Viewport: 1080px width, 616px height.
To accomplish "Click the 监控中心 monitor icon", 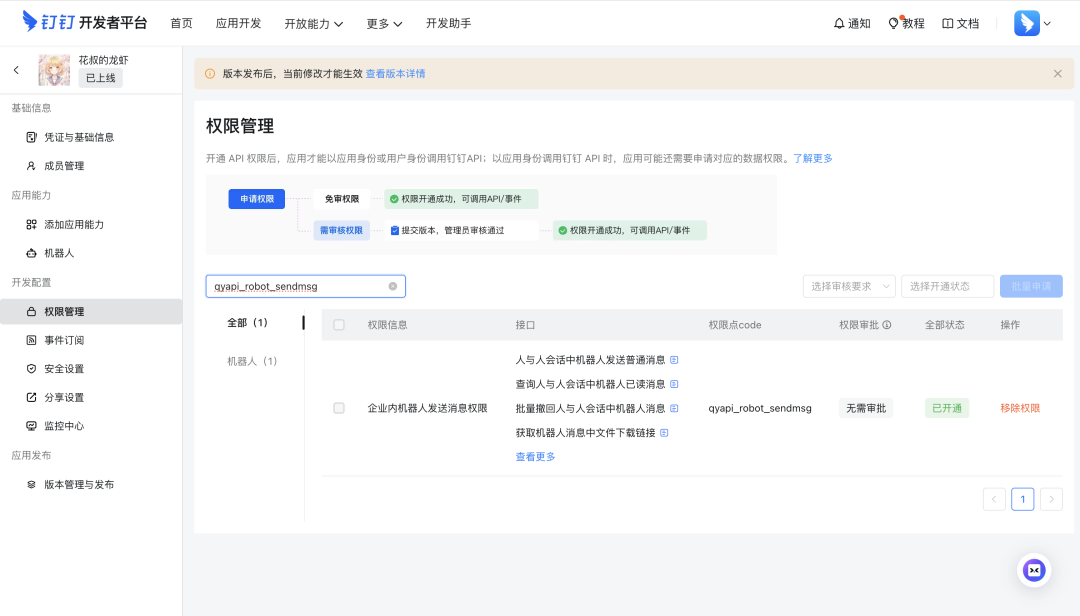I will click(31, 426).
